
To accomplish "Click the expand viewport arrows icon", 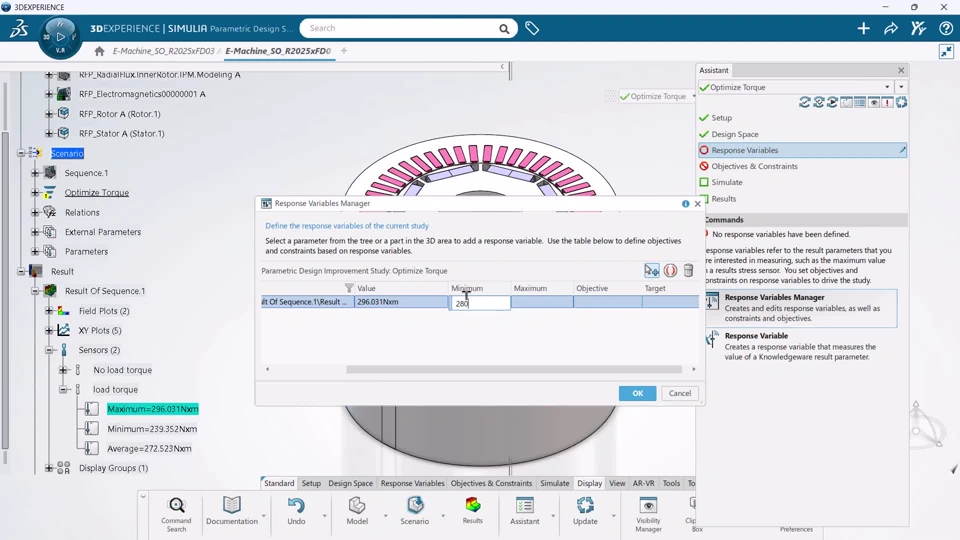I will point(947,51).
